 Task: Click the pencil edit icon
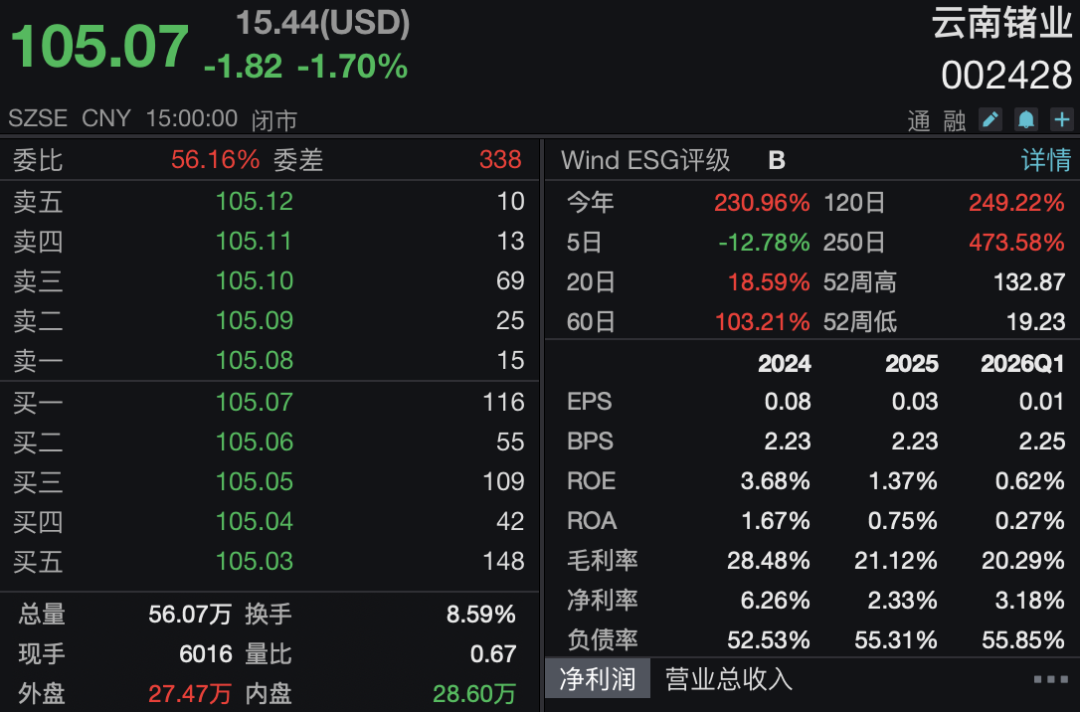990,120
